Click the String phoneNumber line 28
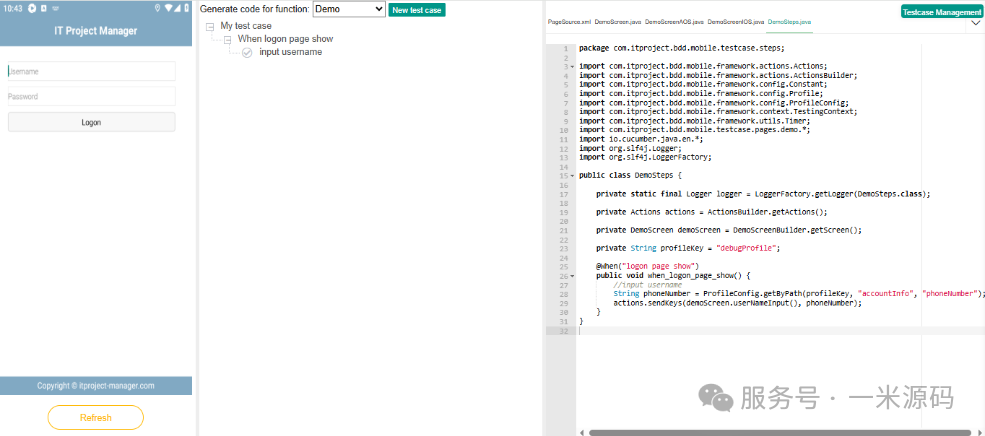 [x=797, y=294]
